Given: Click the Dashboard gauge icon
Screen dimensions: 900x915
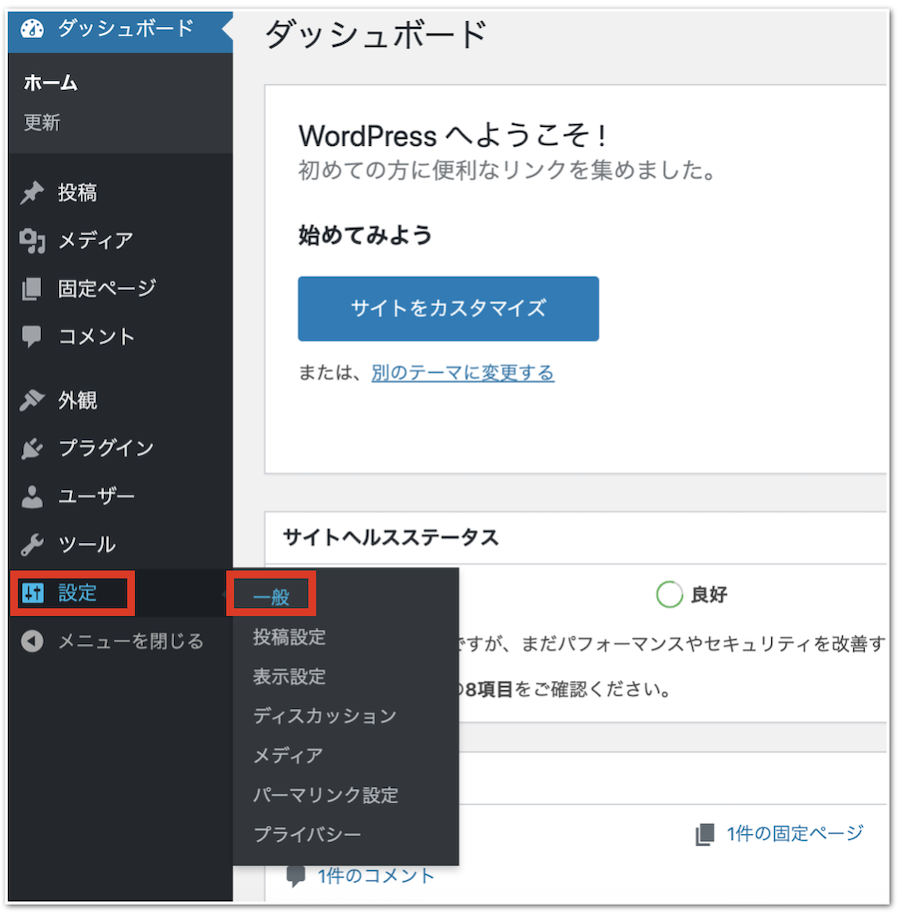Looking at the screenshot, I should click(x=33, y=29).
